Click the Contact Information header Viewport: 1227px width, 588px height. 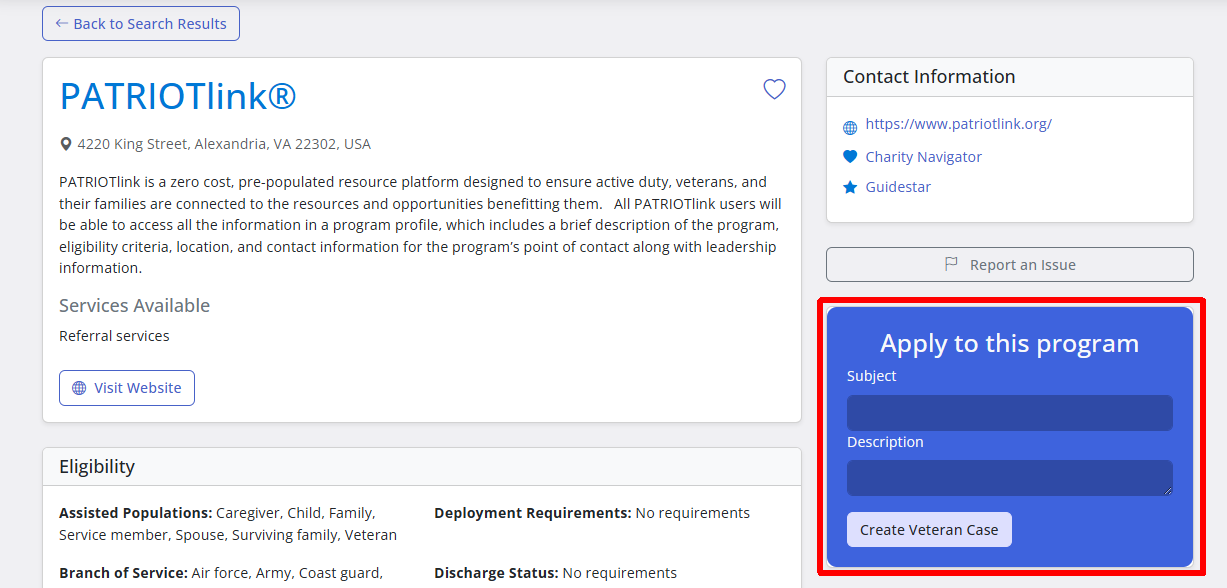coord(1010,77)
